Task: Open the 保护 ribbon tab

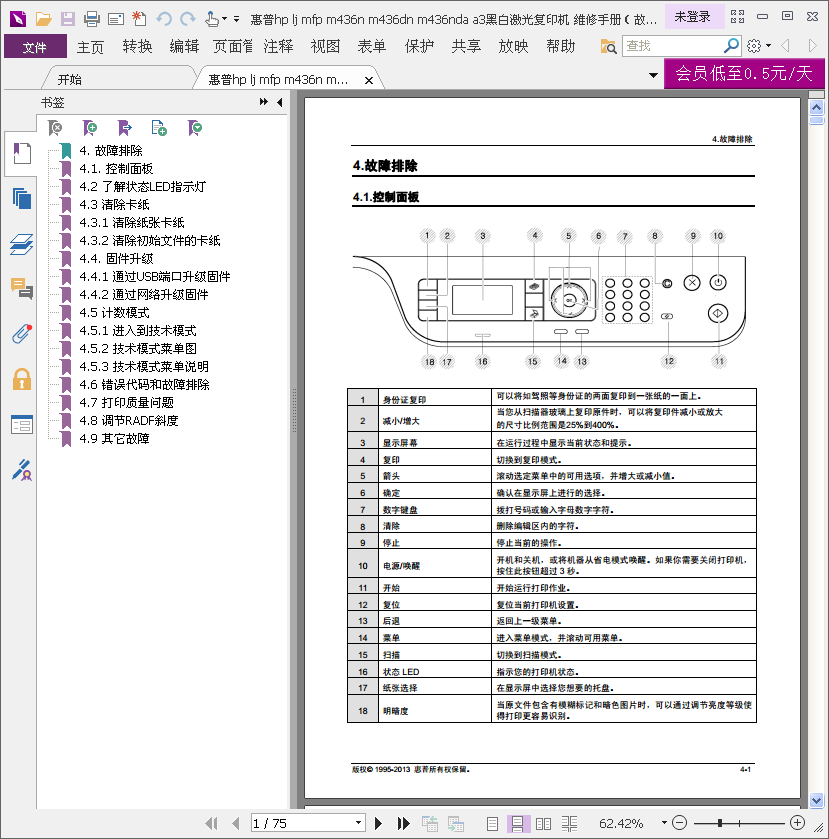Action: [419, 47]
